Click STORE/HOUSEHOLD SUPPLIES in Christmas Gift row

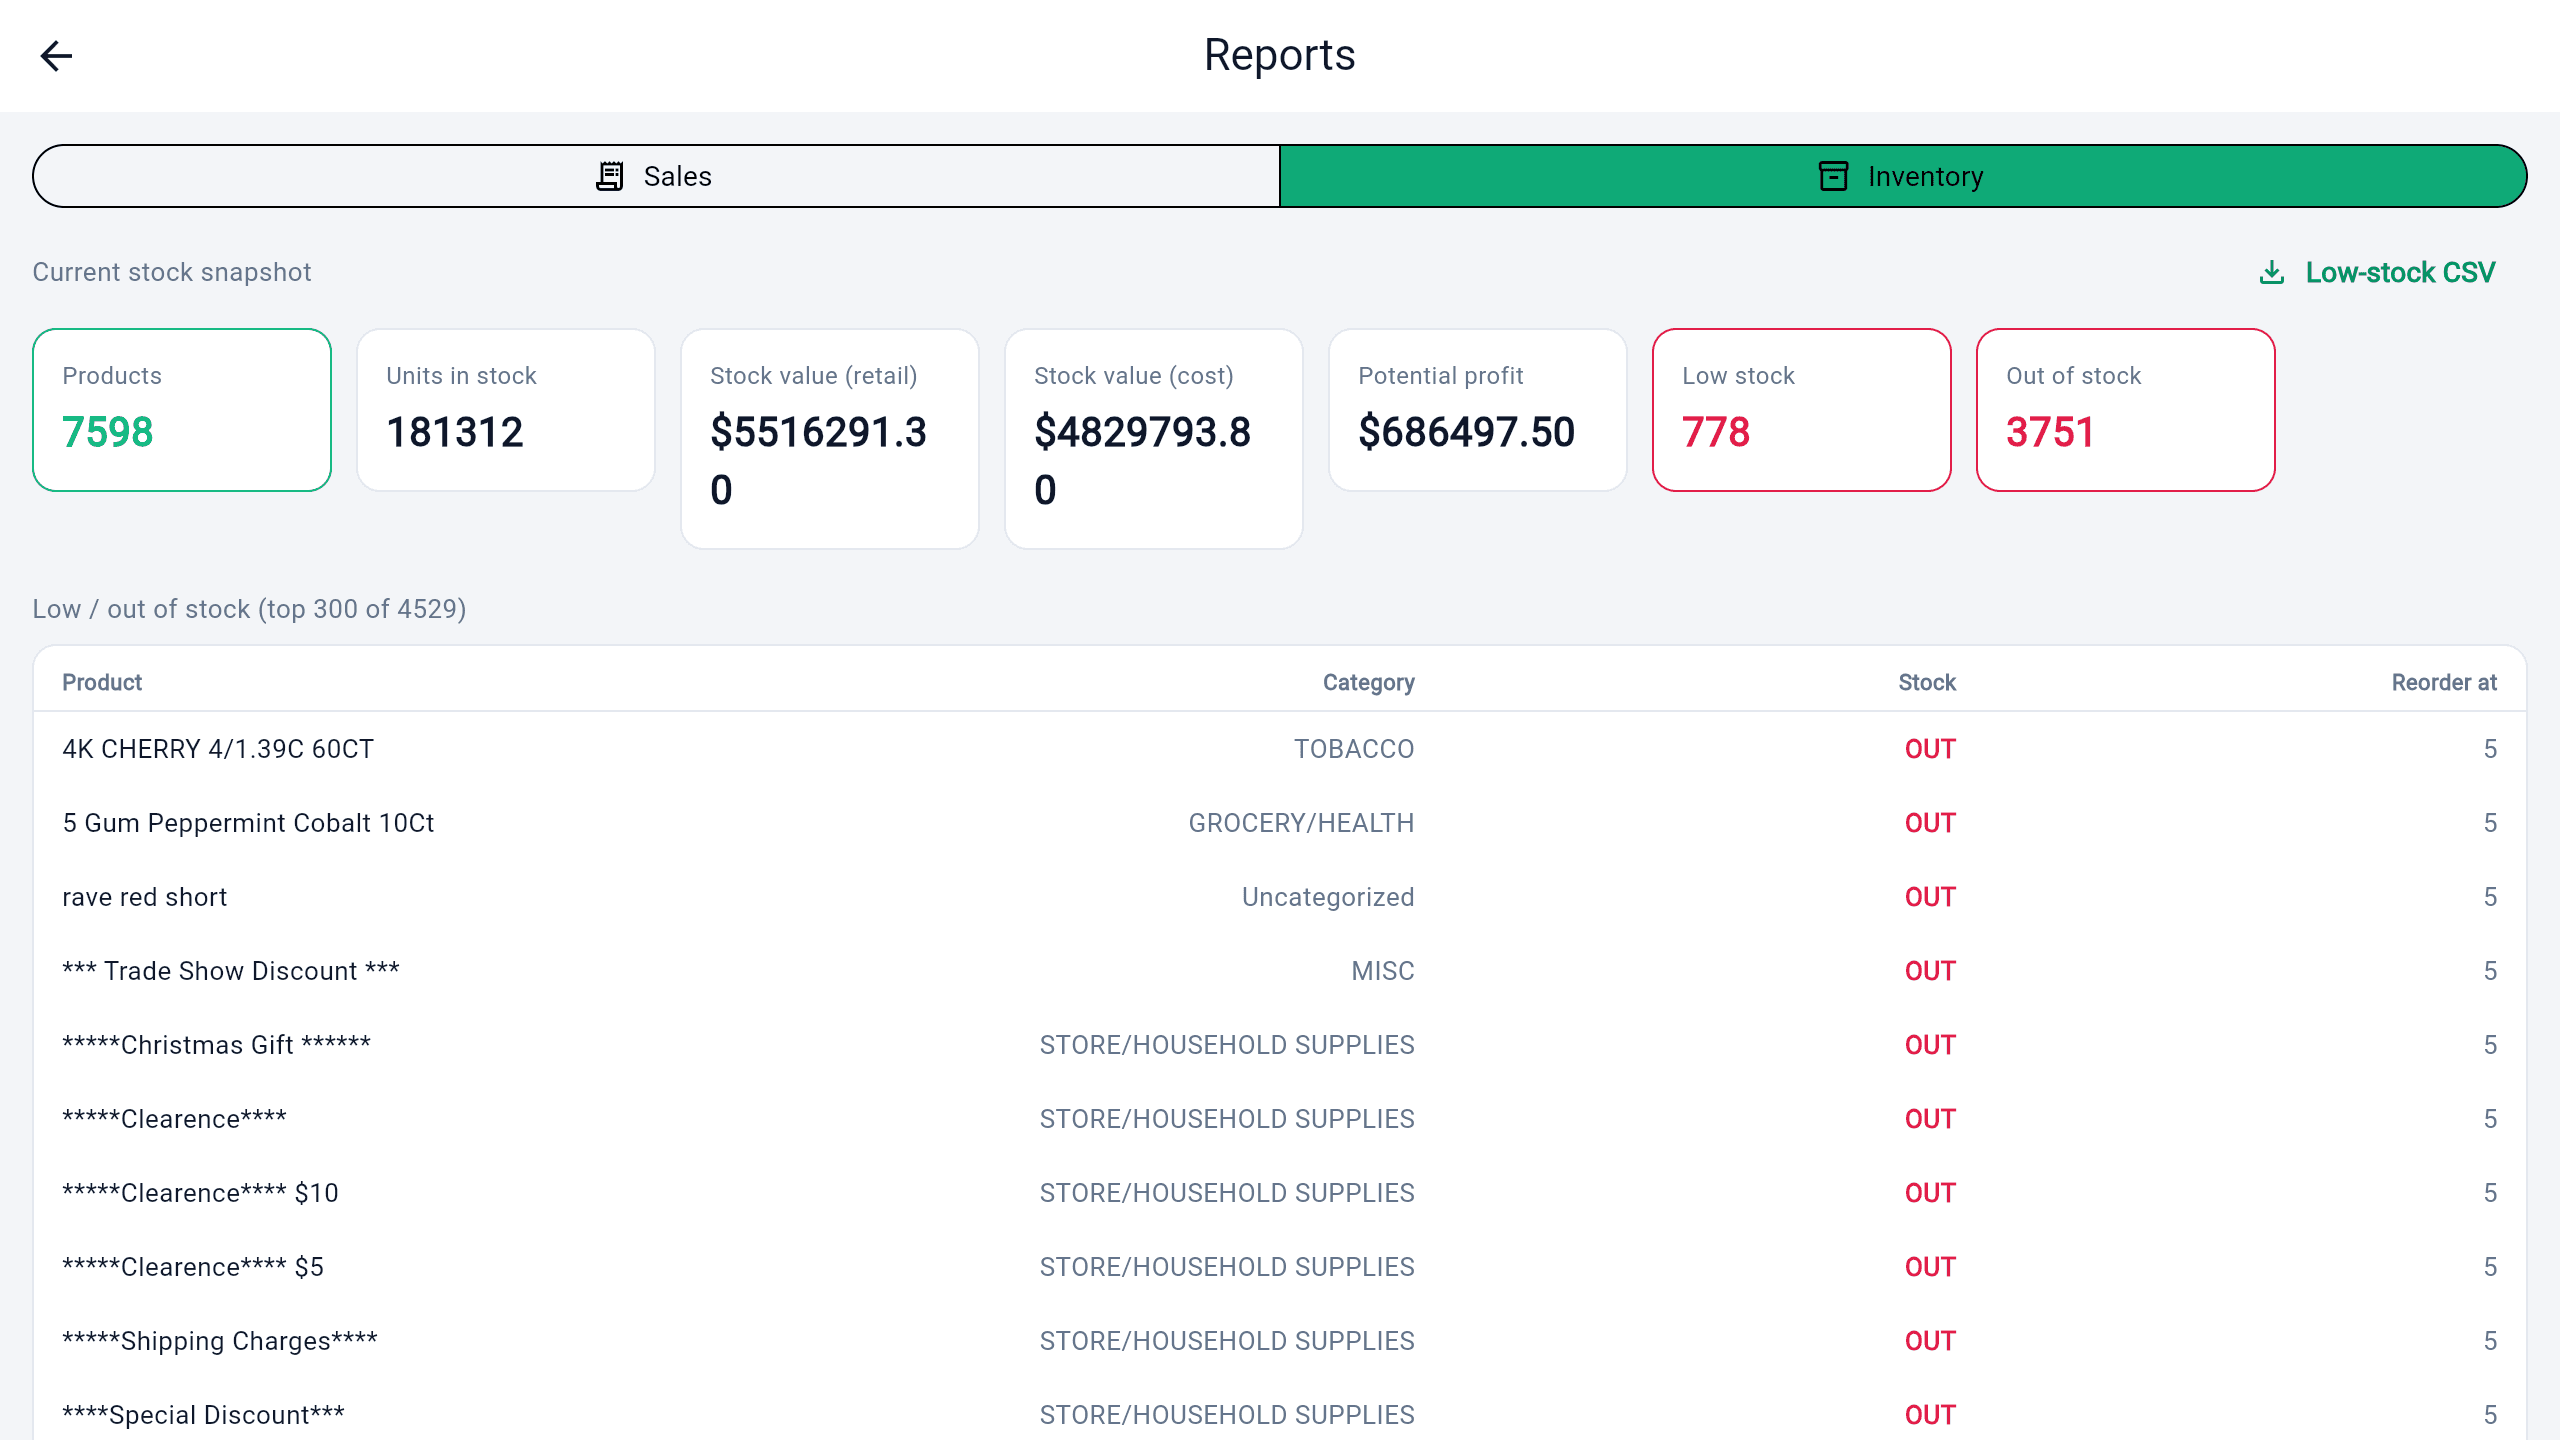pyautogui.click(x=1227, y=1045)
